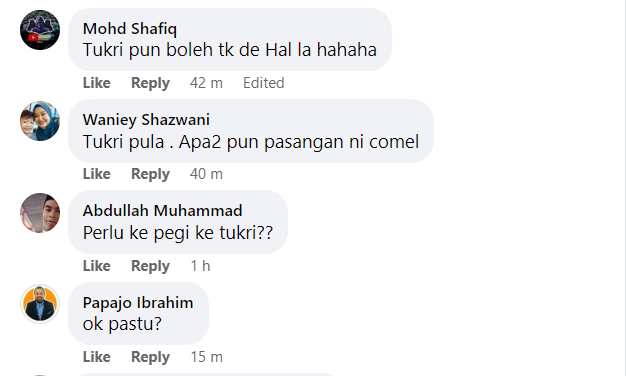Open the 42 m timestamp link
The image size is (626, 376).
tap(206, 83)
